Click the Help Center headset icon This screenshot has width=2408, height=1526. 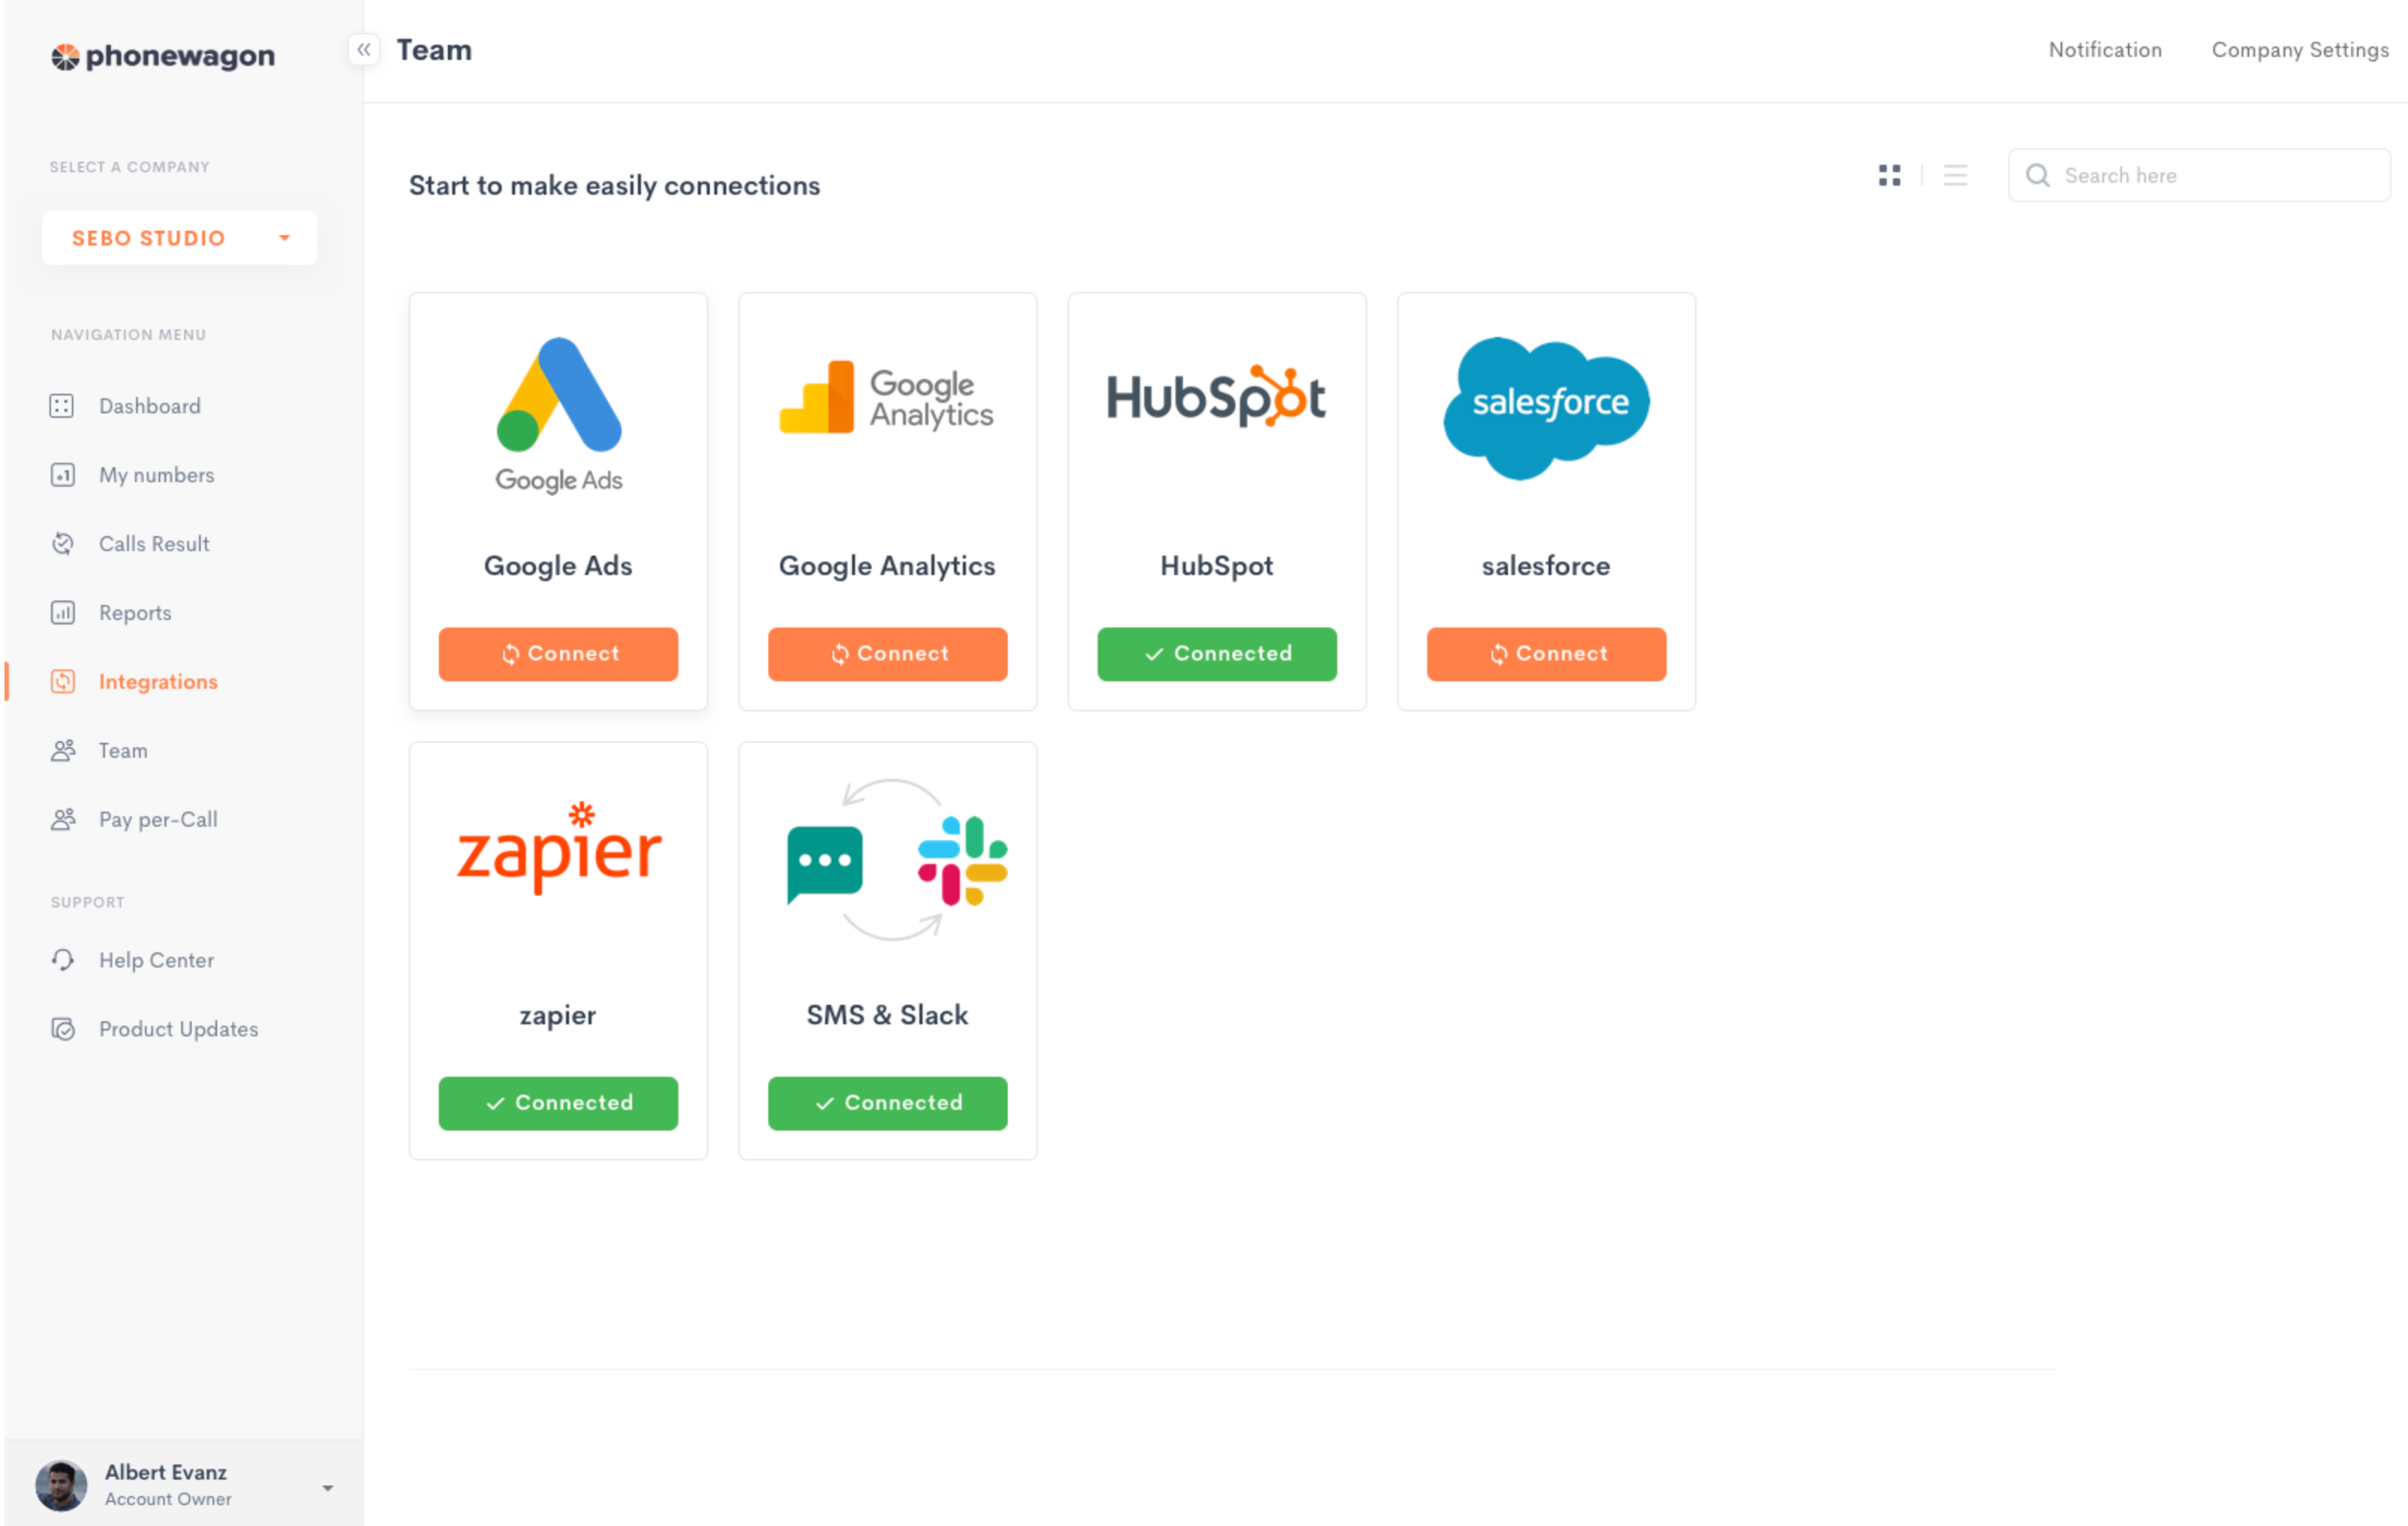[62, 960]
